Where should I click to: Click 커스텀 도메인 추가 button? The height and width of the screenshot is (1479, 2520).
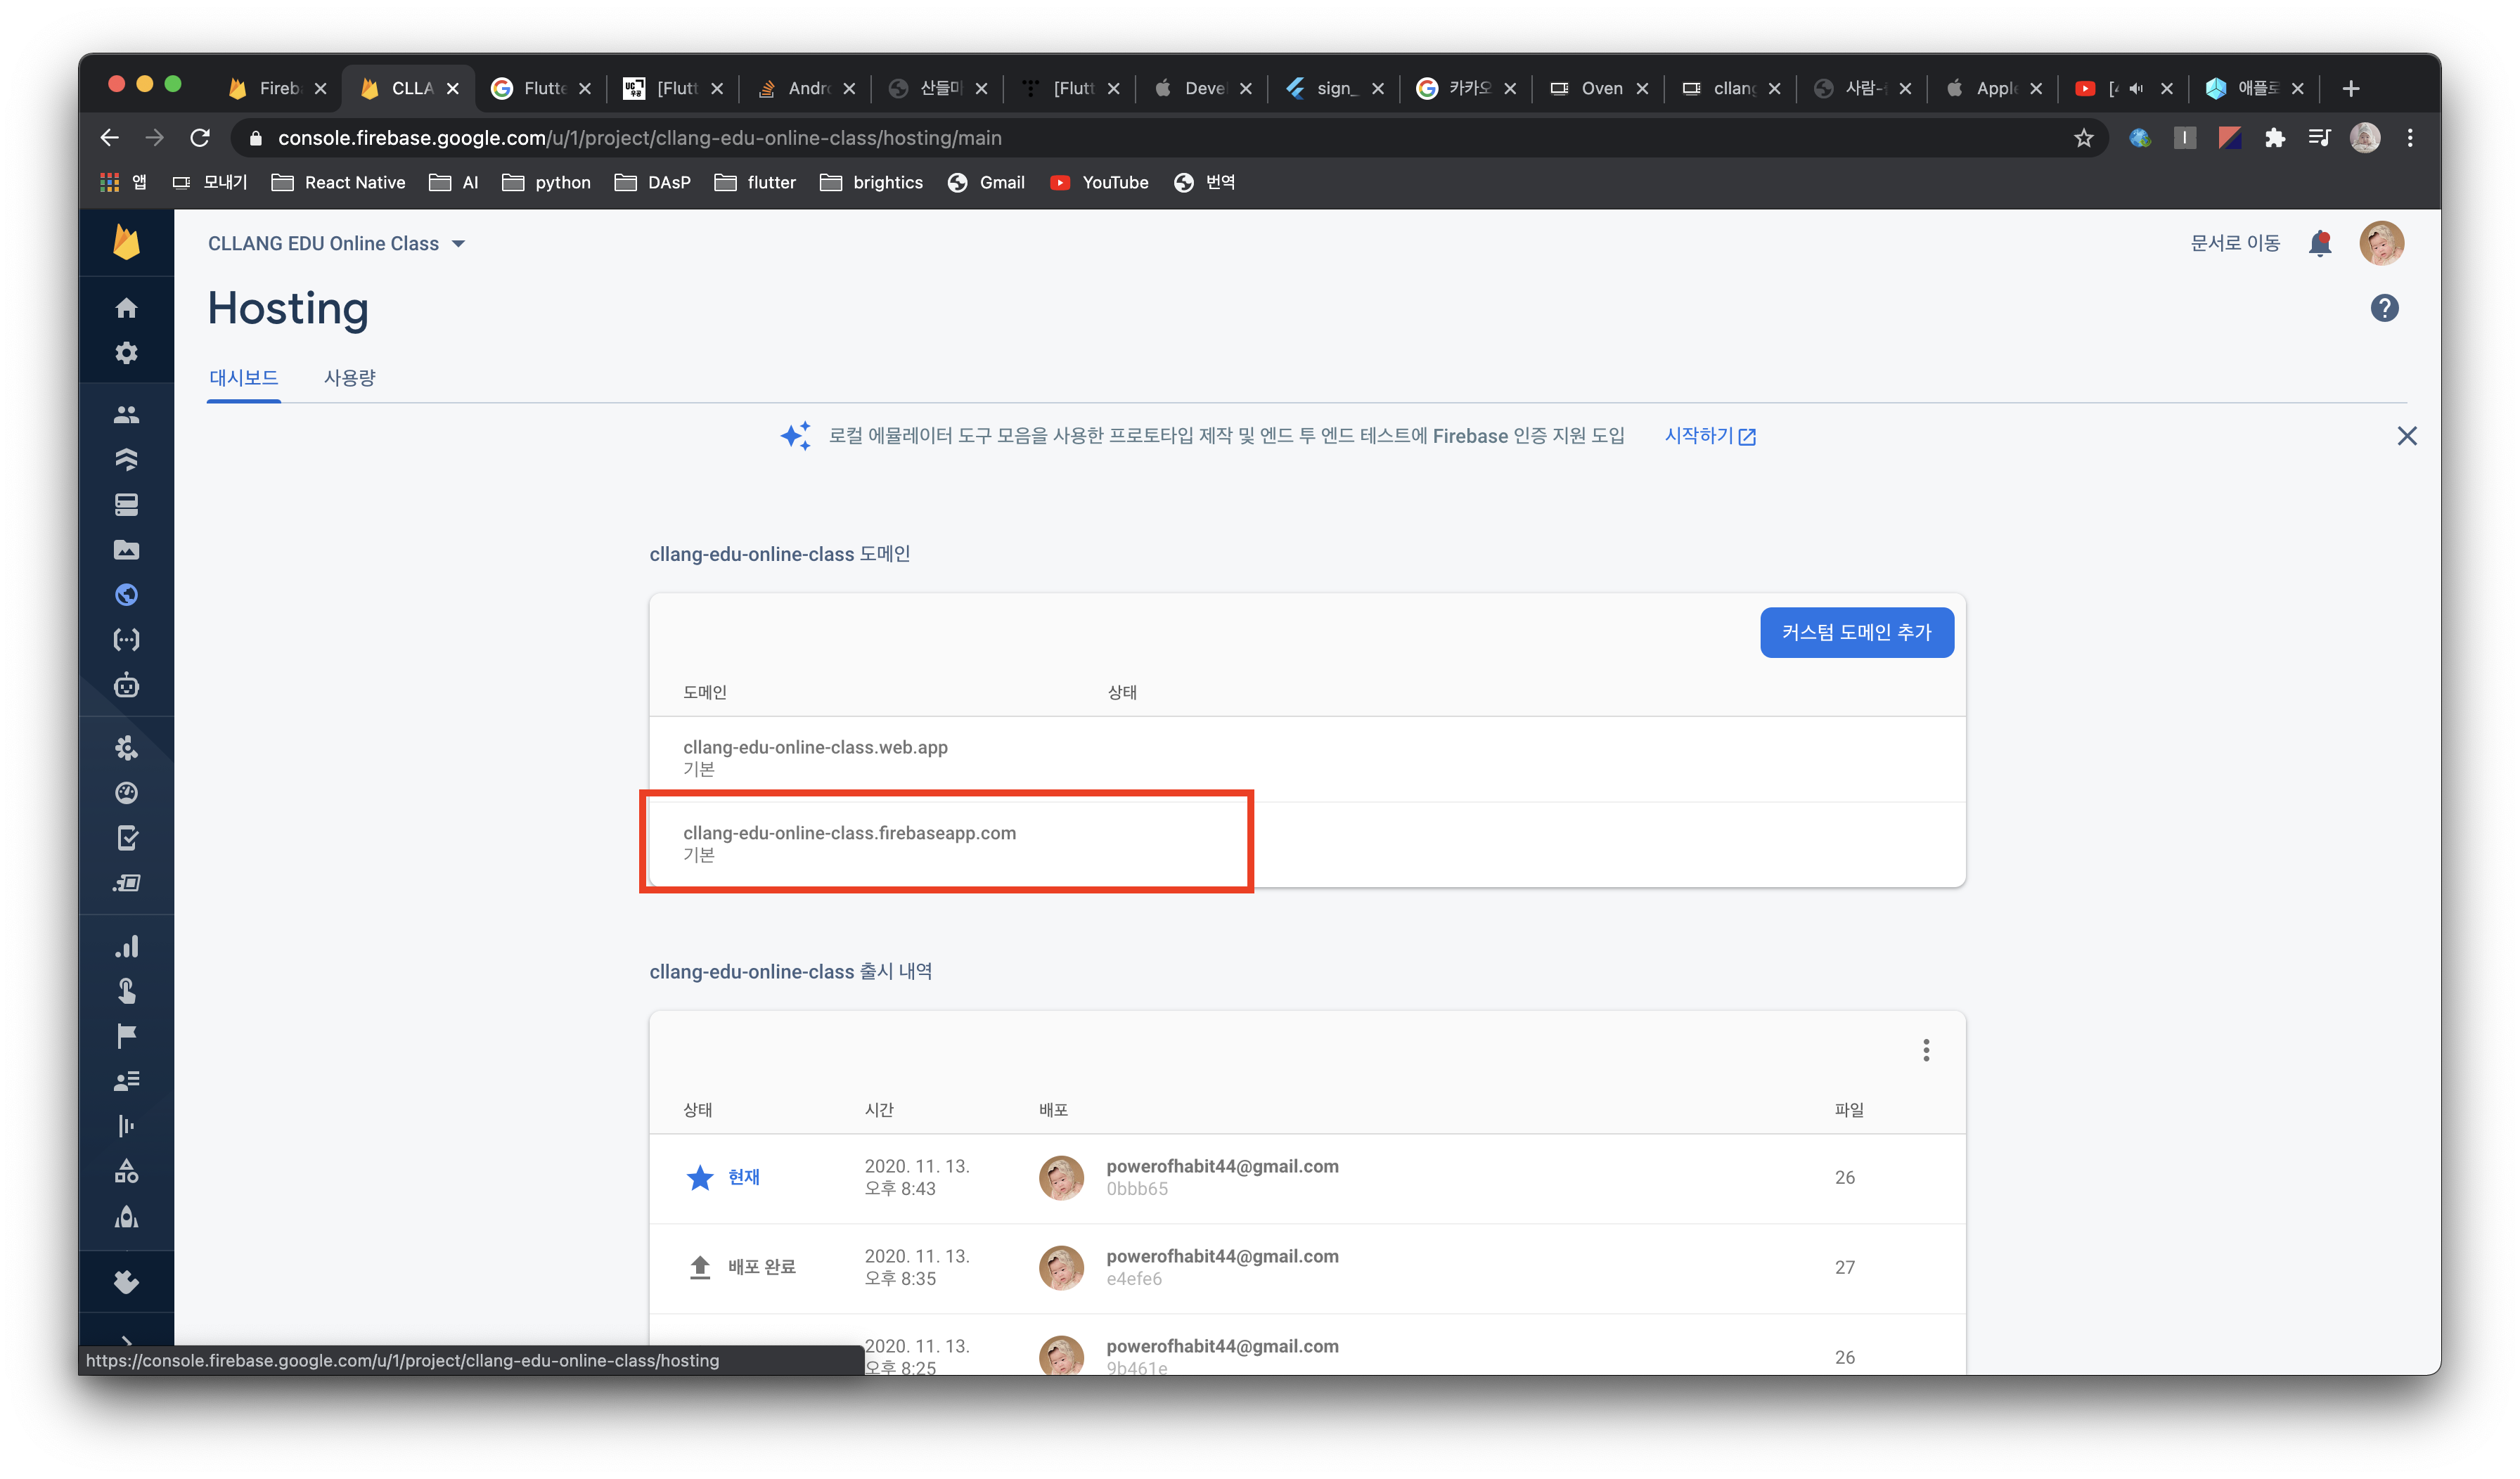(1856, 632)
